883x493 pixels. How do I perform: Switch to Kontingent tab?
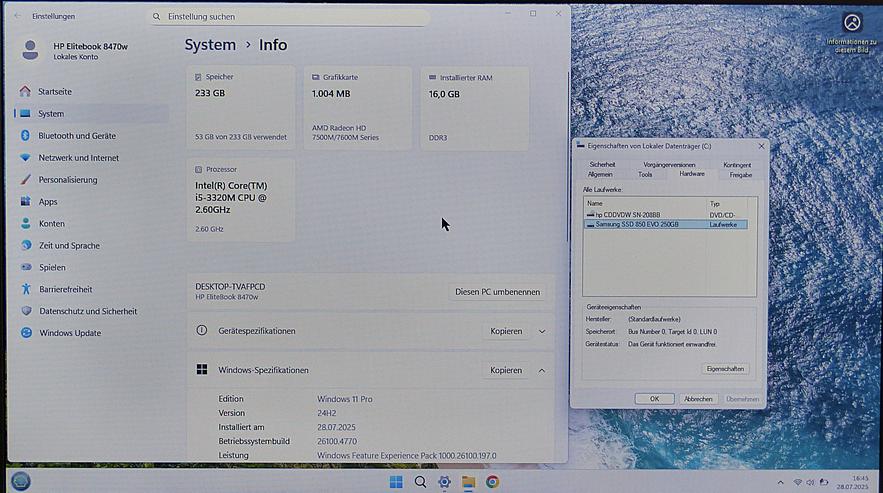(737, 165)
